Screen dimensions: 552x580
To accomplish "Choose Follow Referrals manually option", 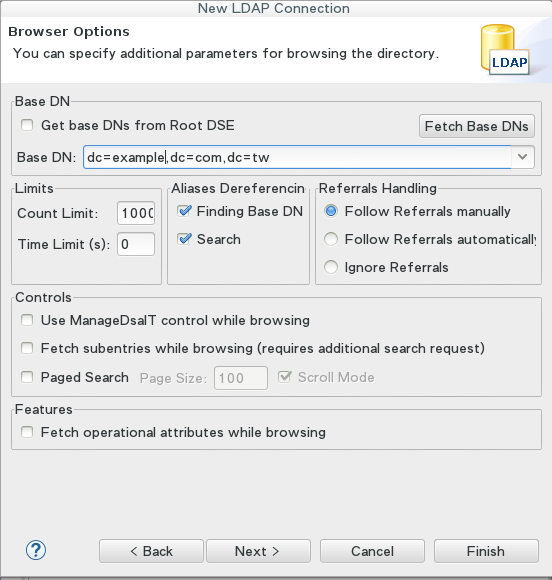I will click(331, 211).
